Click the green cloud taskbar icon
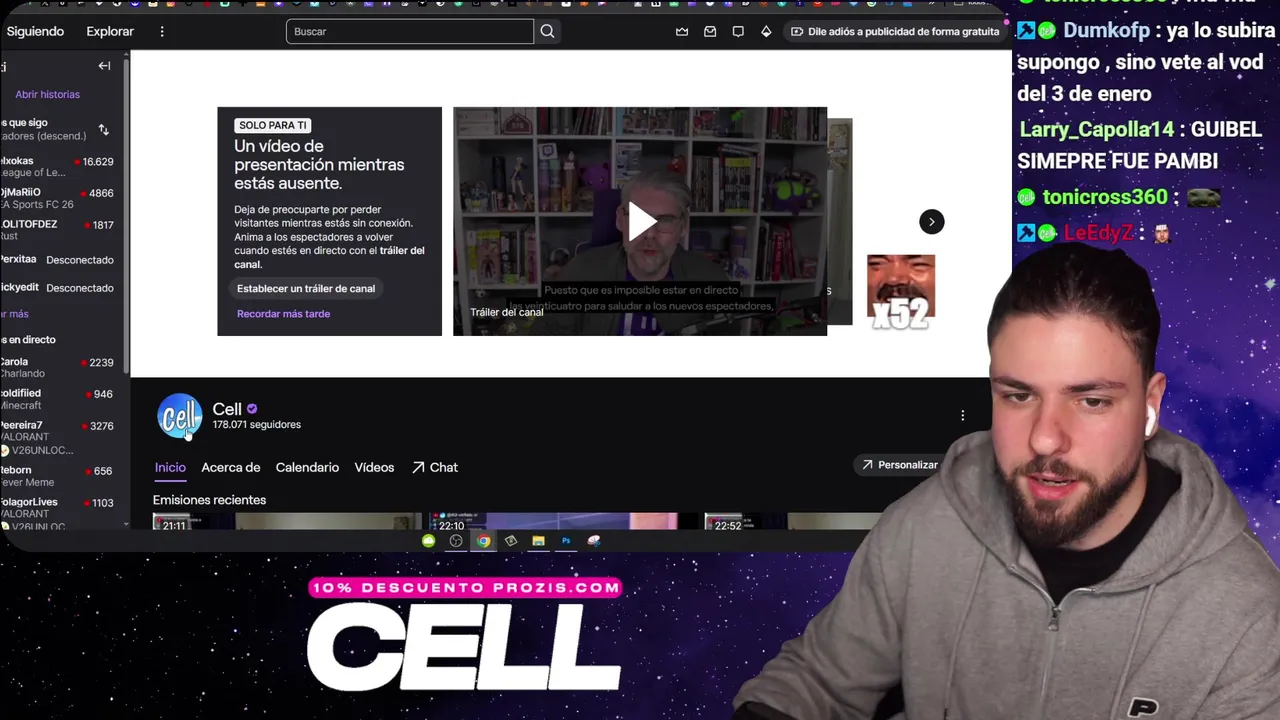 [x=428, y=541]
